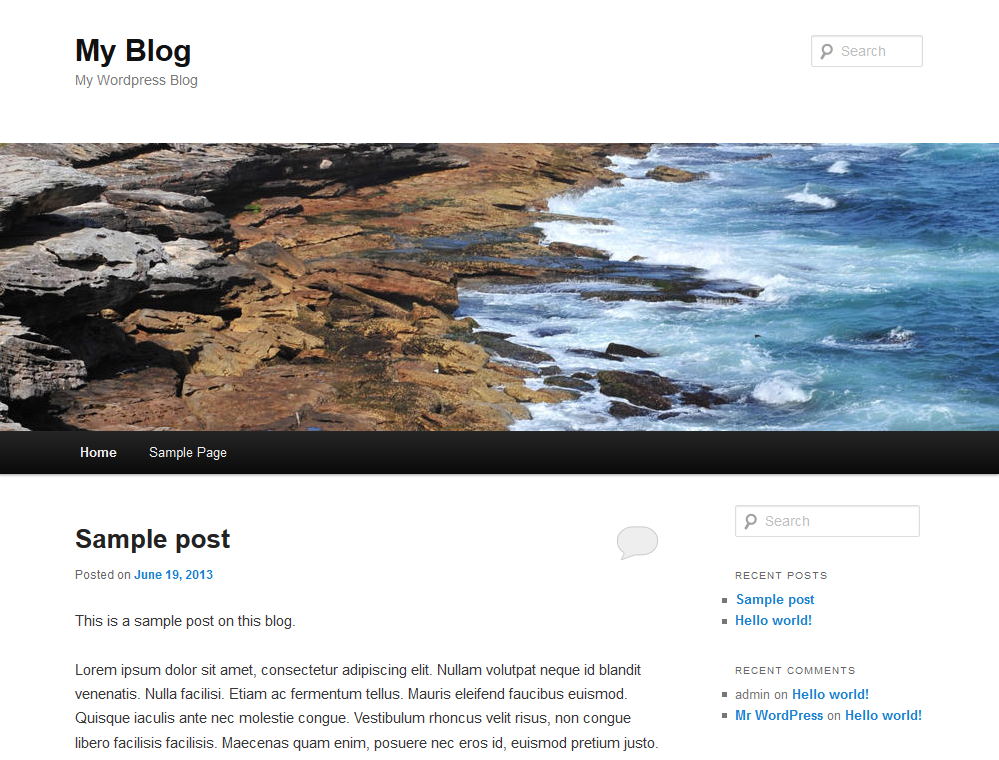
Task: Select Hello world! under Recent Posts
Action: tap(773, 620)
